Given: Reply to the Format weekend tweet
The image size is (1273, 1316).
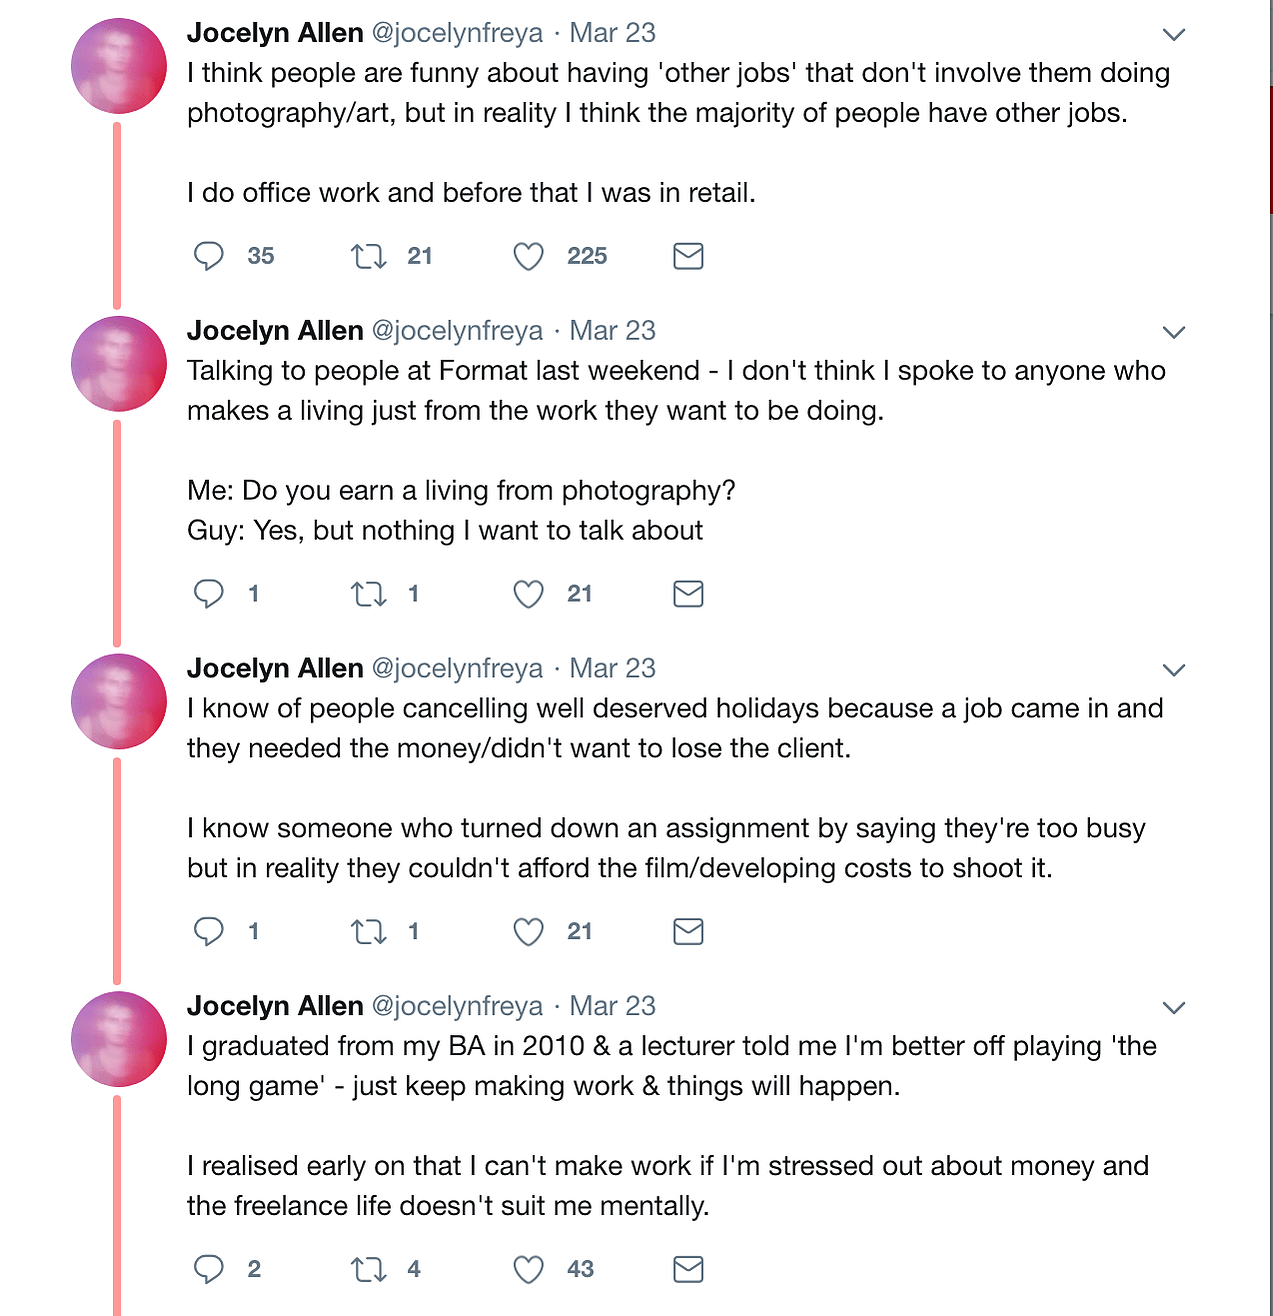Looking at the screenshot, I should [x=209, y=594].
